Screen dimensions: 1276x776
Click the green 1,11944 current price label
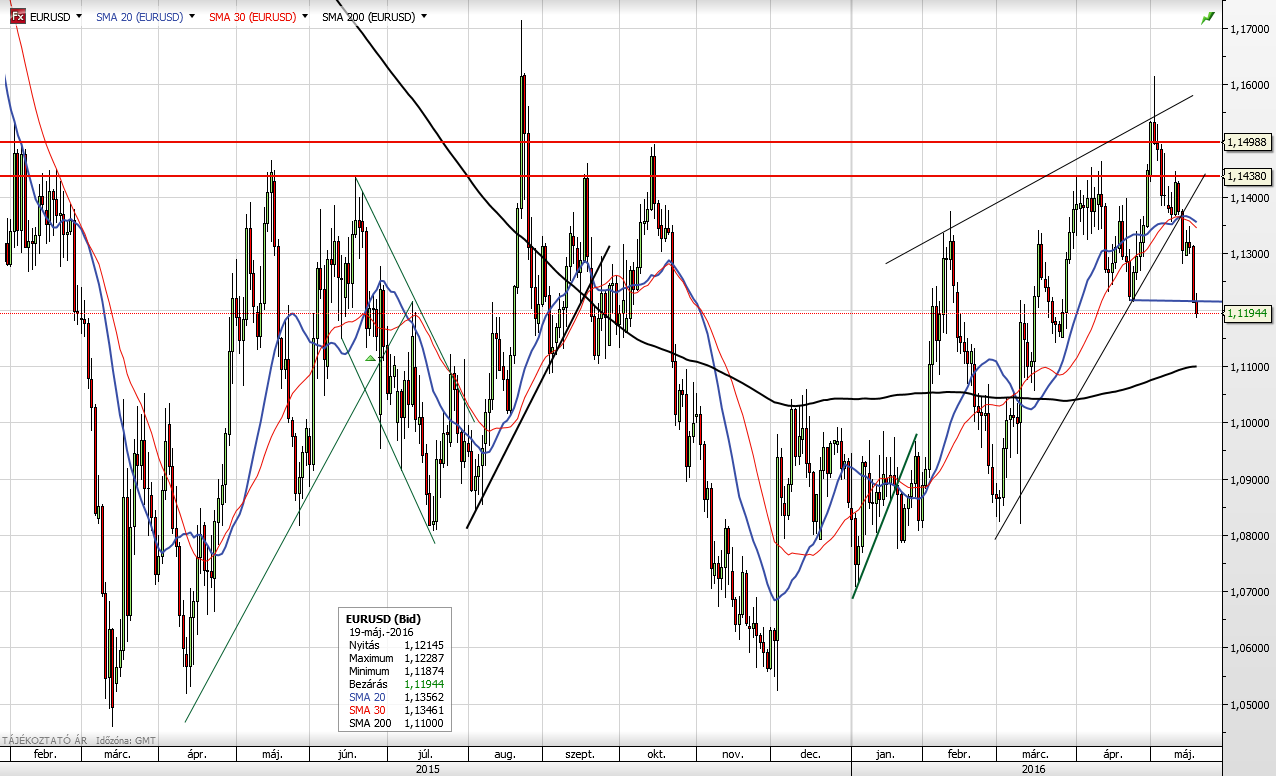(x=1248, y=313)
